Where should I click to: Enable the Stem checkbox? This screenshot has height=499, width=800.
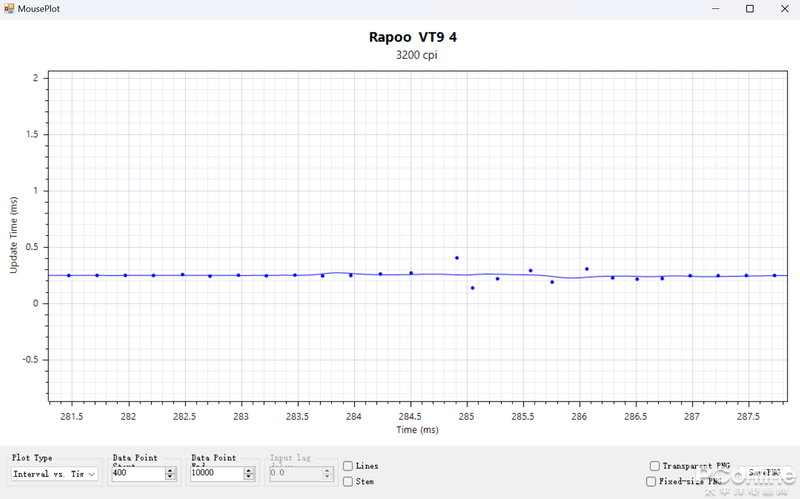pos(347,481)
